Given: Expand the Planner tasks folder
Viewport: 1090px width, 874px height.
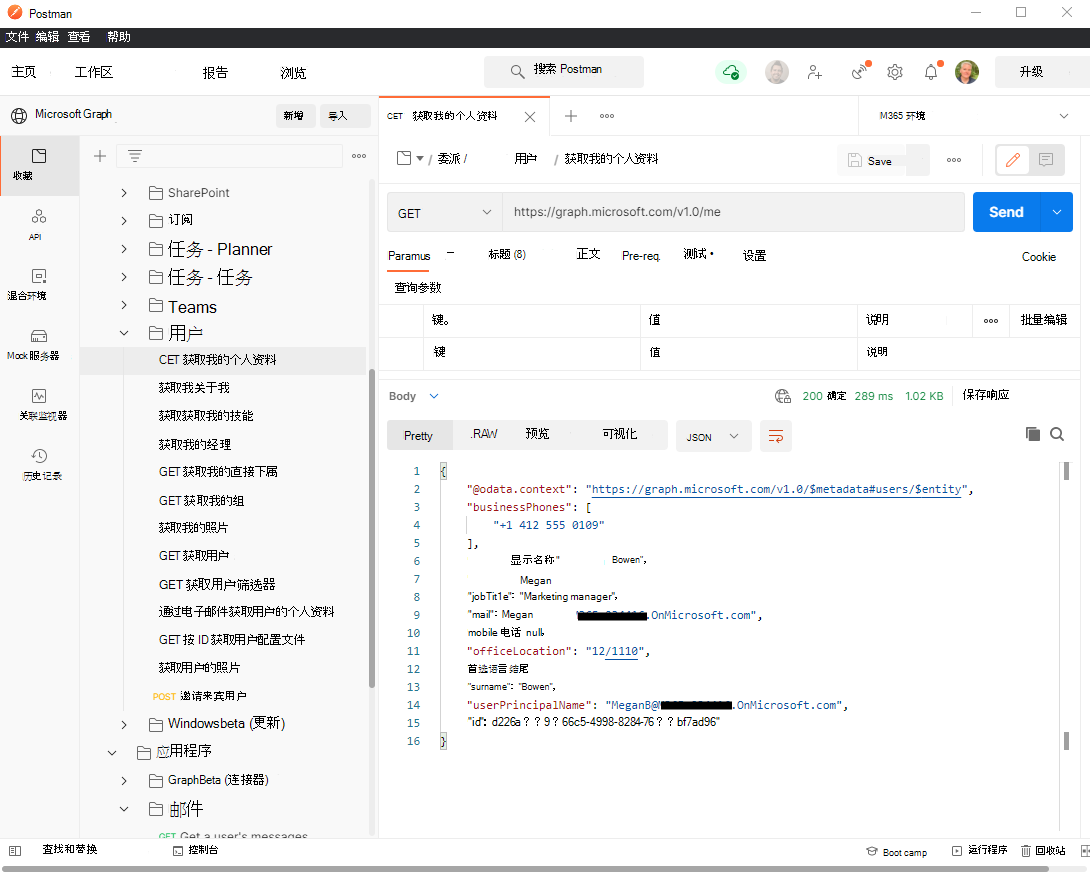Looking at the screenshot, I should 124,249.
